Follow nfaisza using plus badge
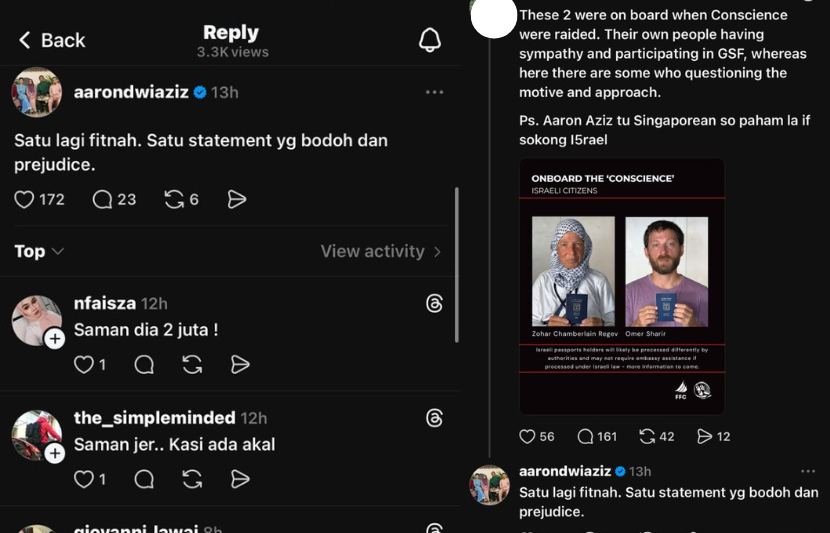Screen dimensions: 830x533 [x=55, y=339]
